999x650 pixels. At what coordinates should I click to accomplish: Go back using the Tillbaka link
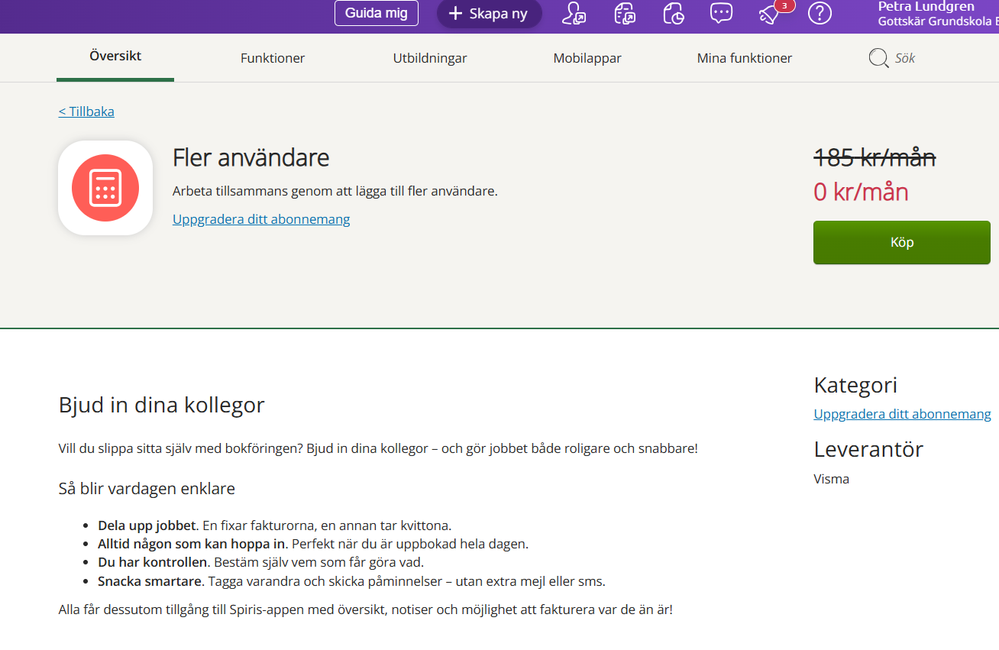tap(85, 111)
